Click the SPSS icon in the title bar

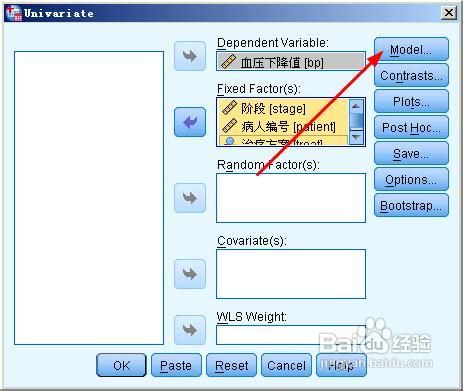coord(14,13)
